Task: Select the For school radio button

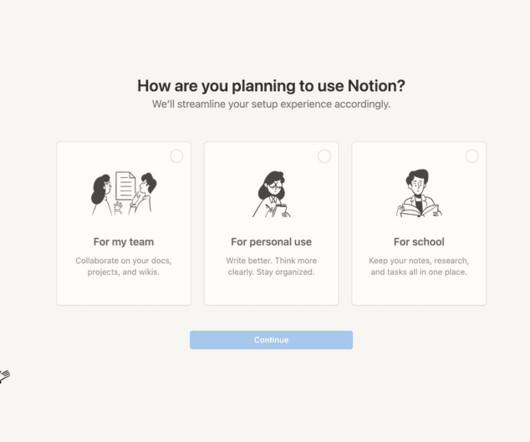Action: pos(472,156)
